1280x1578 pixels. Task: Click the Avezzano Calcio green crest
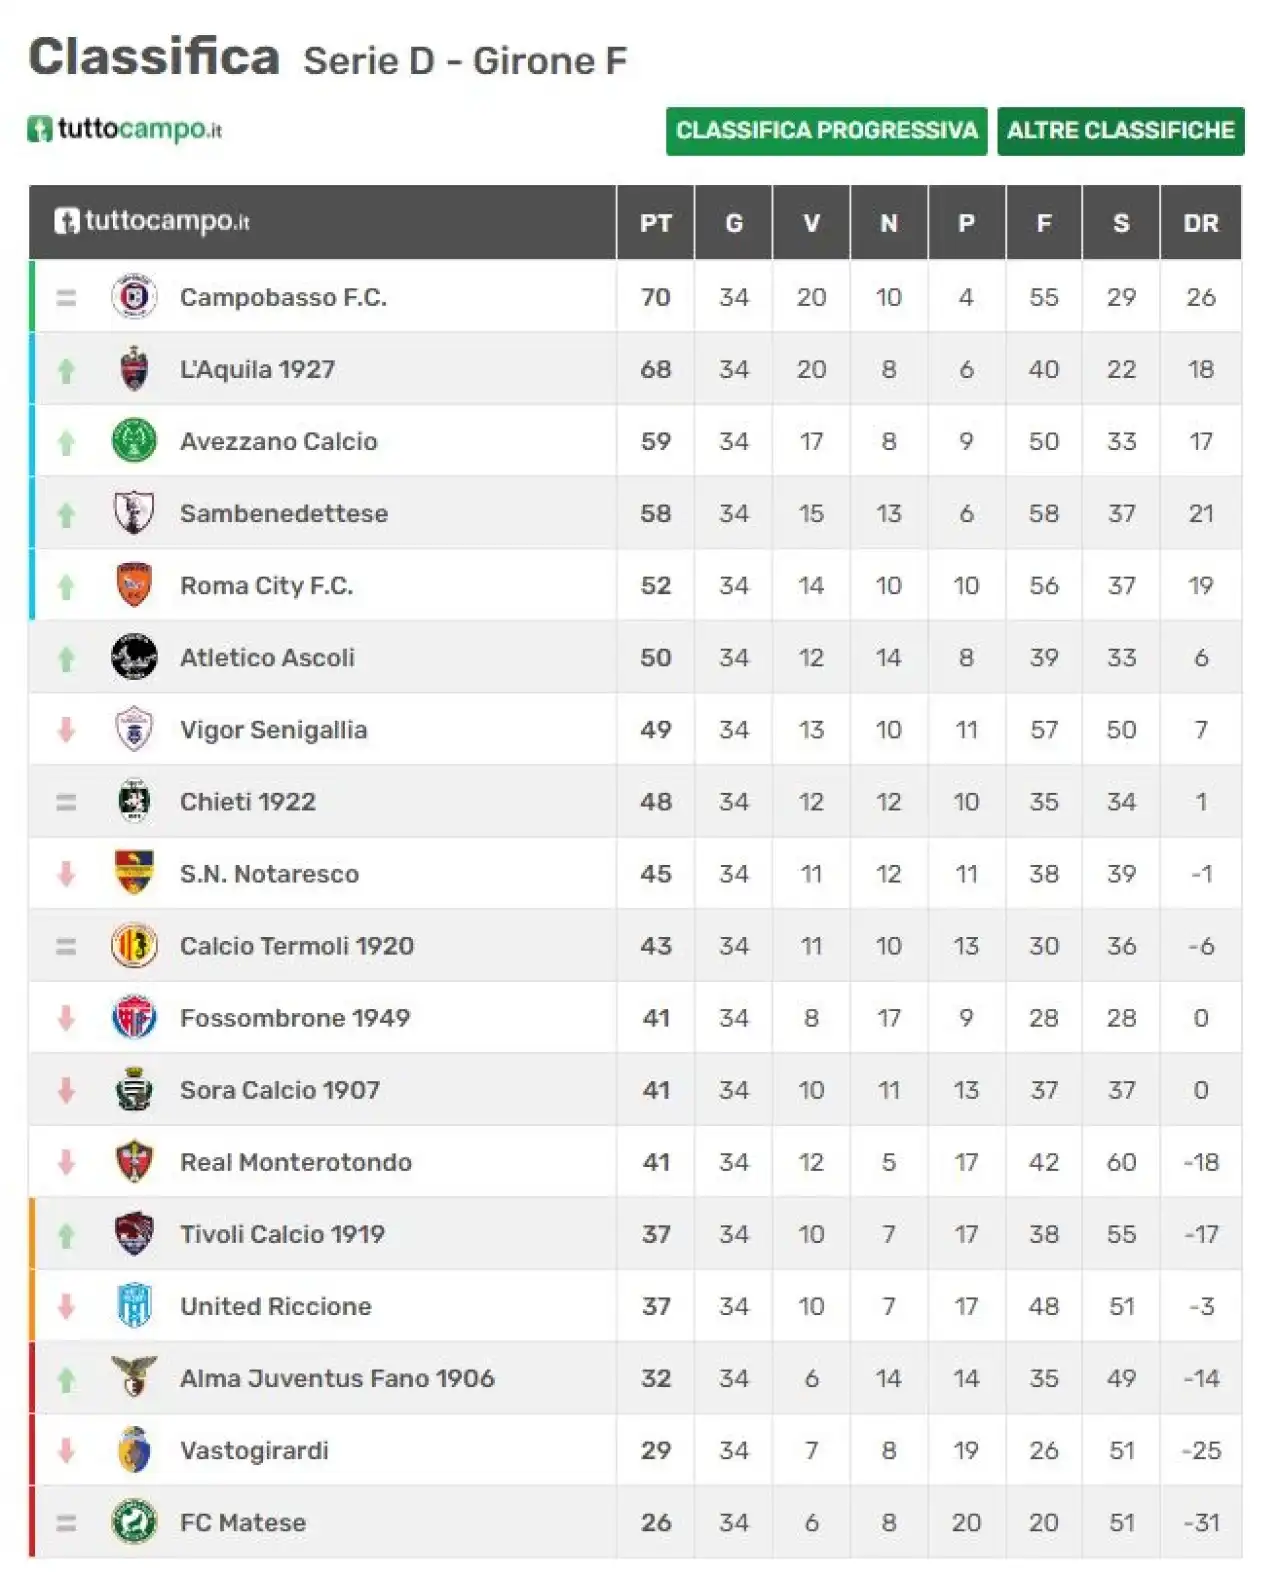[134, 441]
